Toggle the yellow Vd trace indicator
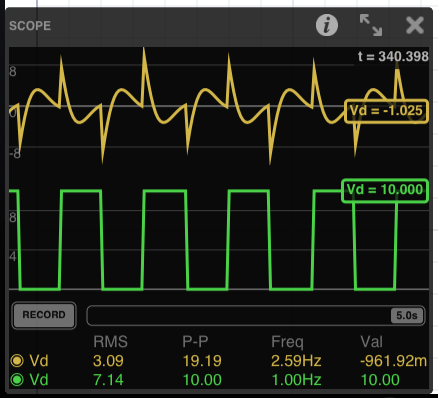Screen dimensions: 438x398 [x=17, y=361]
